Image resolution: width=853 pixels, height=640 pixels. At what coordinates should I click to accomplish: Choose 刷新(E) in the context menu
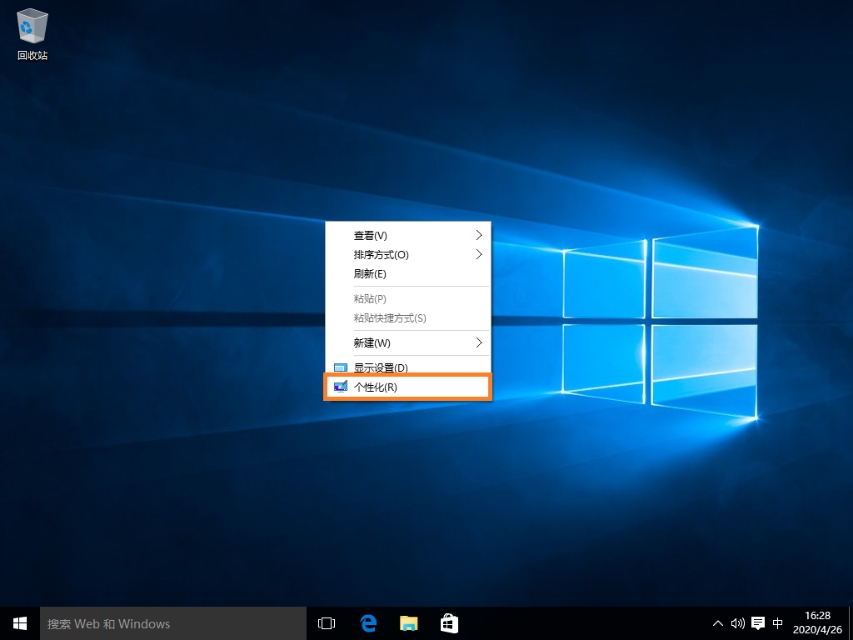click(x=370, y=274)
